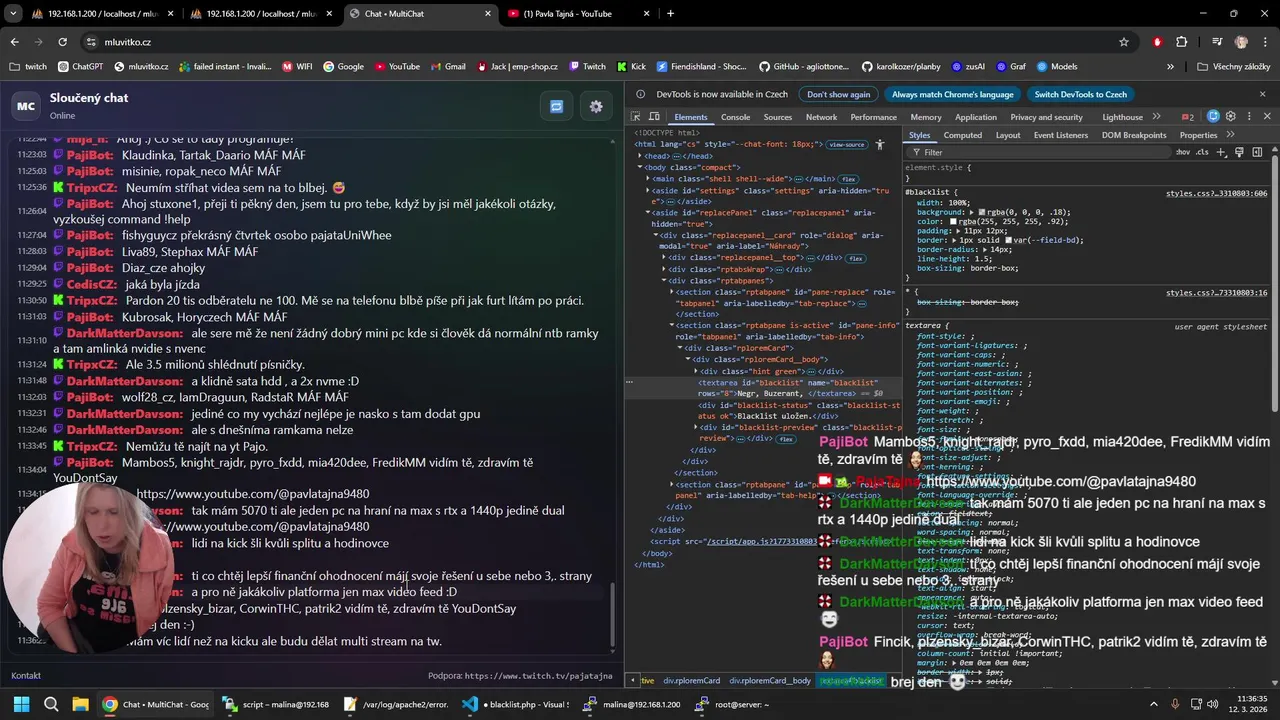Open DevTools settings gear
Viewport: 1280px width, 720px height.
(x=1231, y=117)
